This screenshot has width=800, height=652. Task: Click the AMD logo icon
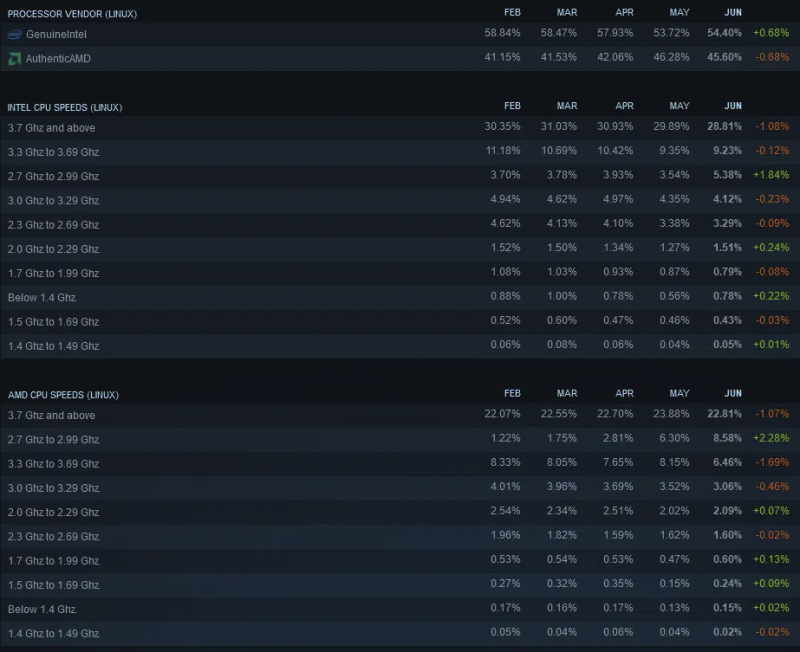coord(14,59)
